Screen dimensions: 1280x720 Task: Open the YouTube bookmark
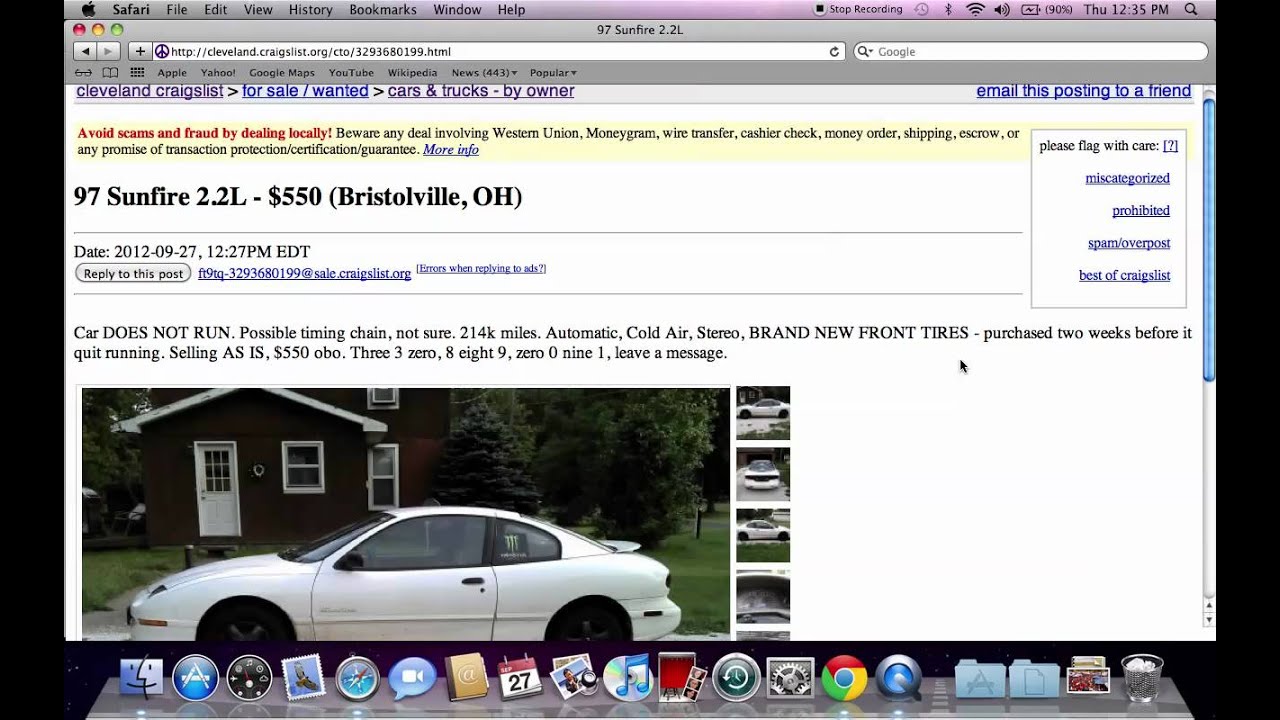click(351, 72)
